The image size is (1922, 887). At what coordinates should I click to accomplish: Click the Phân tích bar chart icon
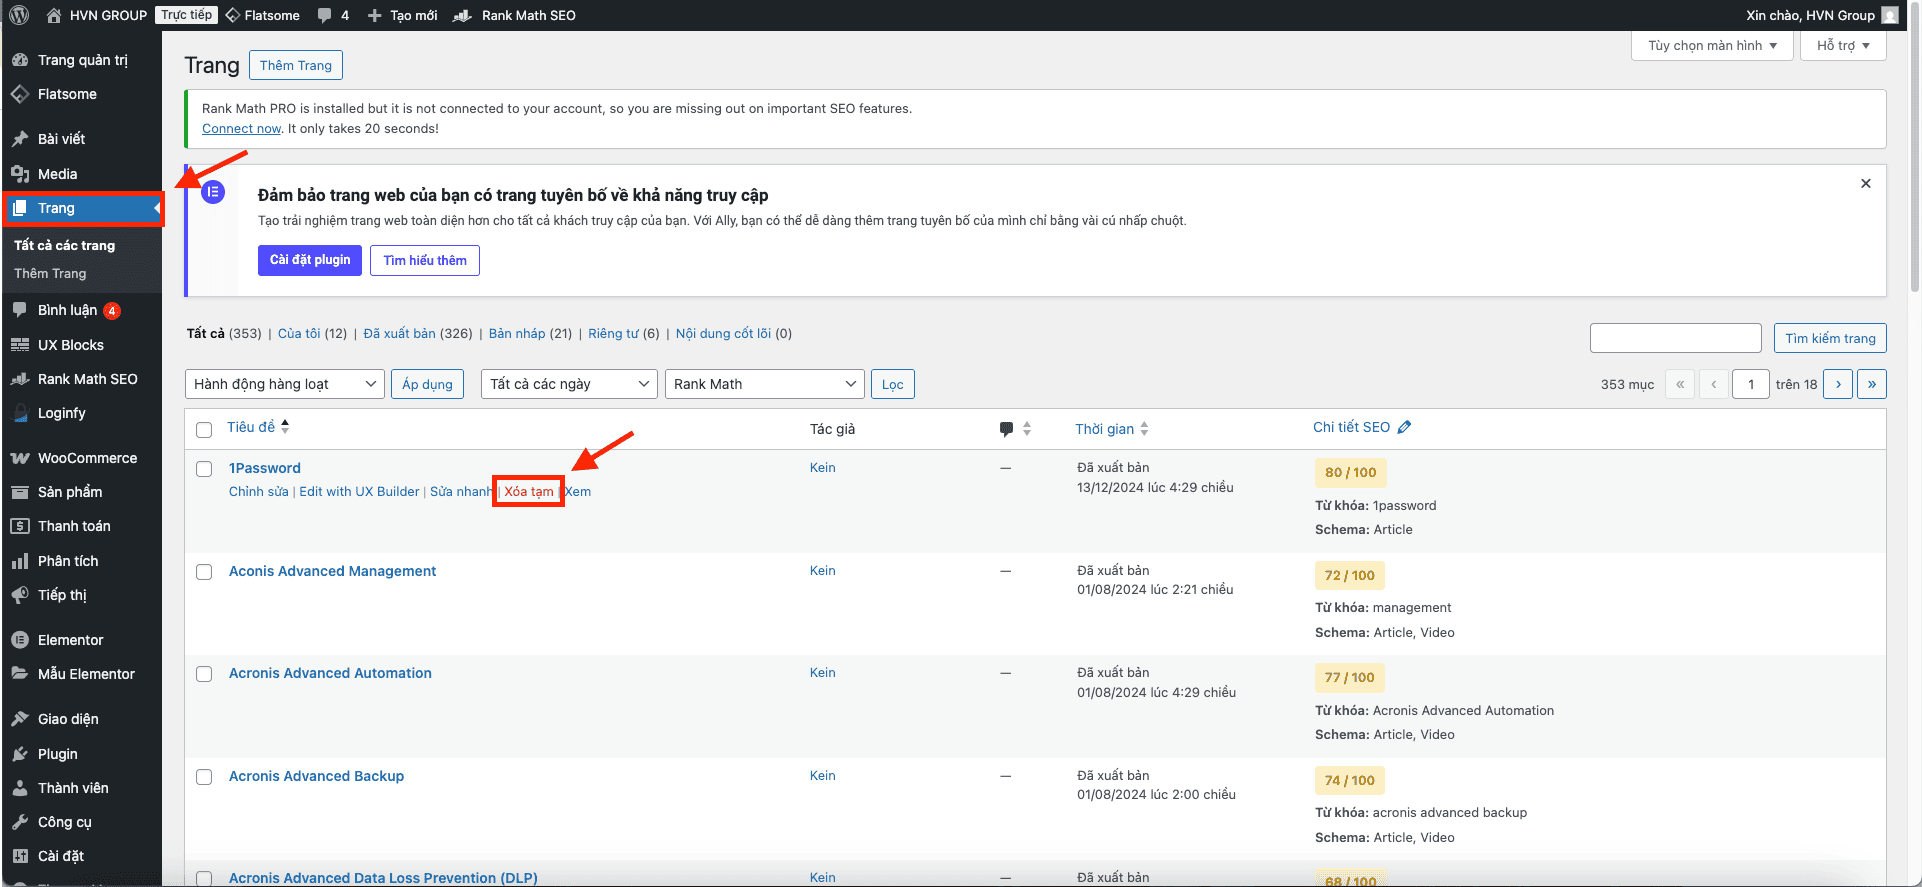[20, 561]
